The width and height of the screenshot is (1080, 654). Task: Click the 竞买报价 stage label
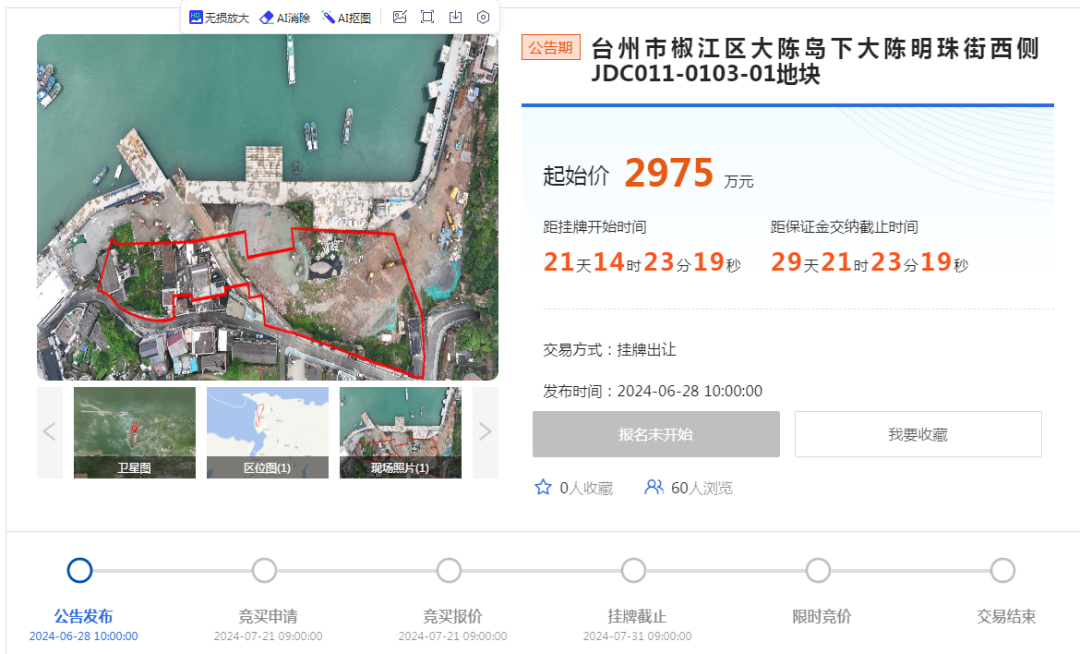click(453, 616)
